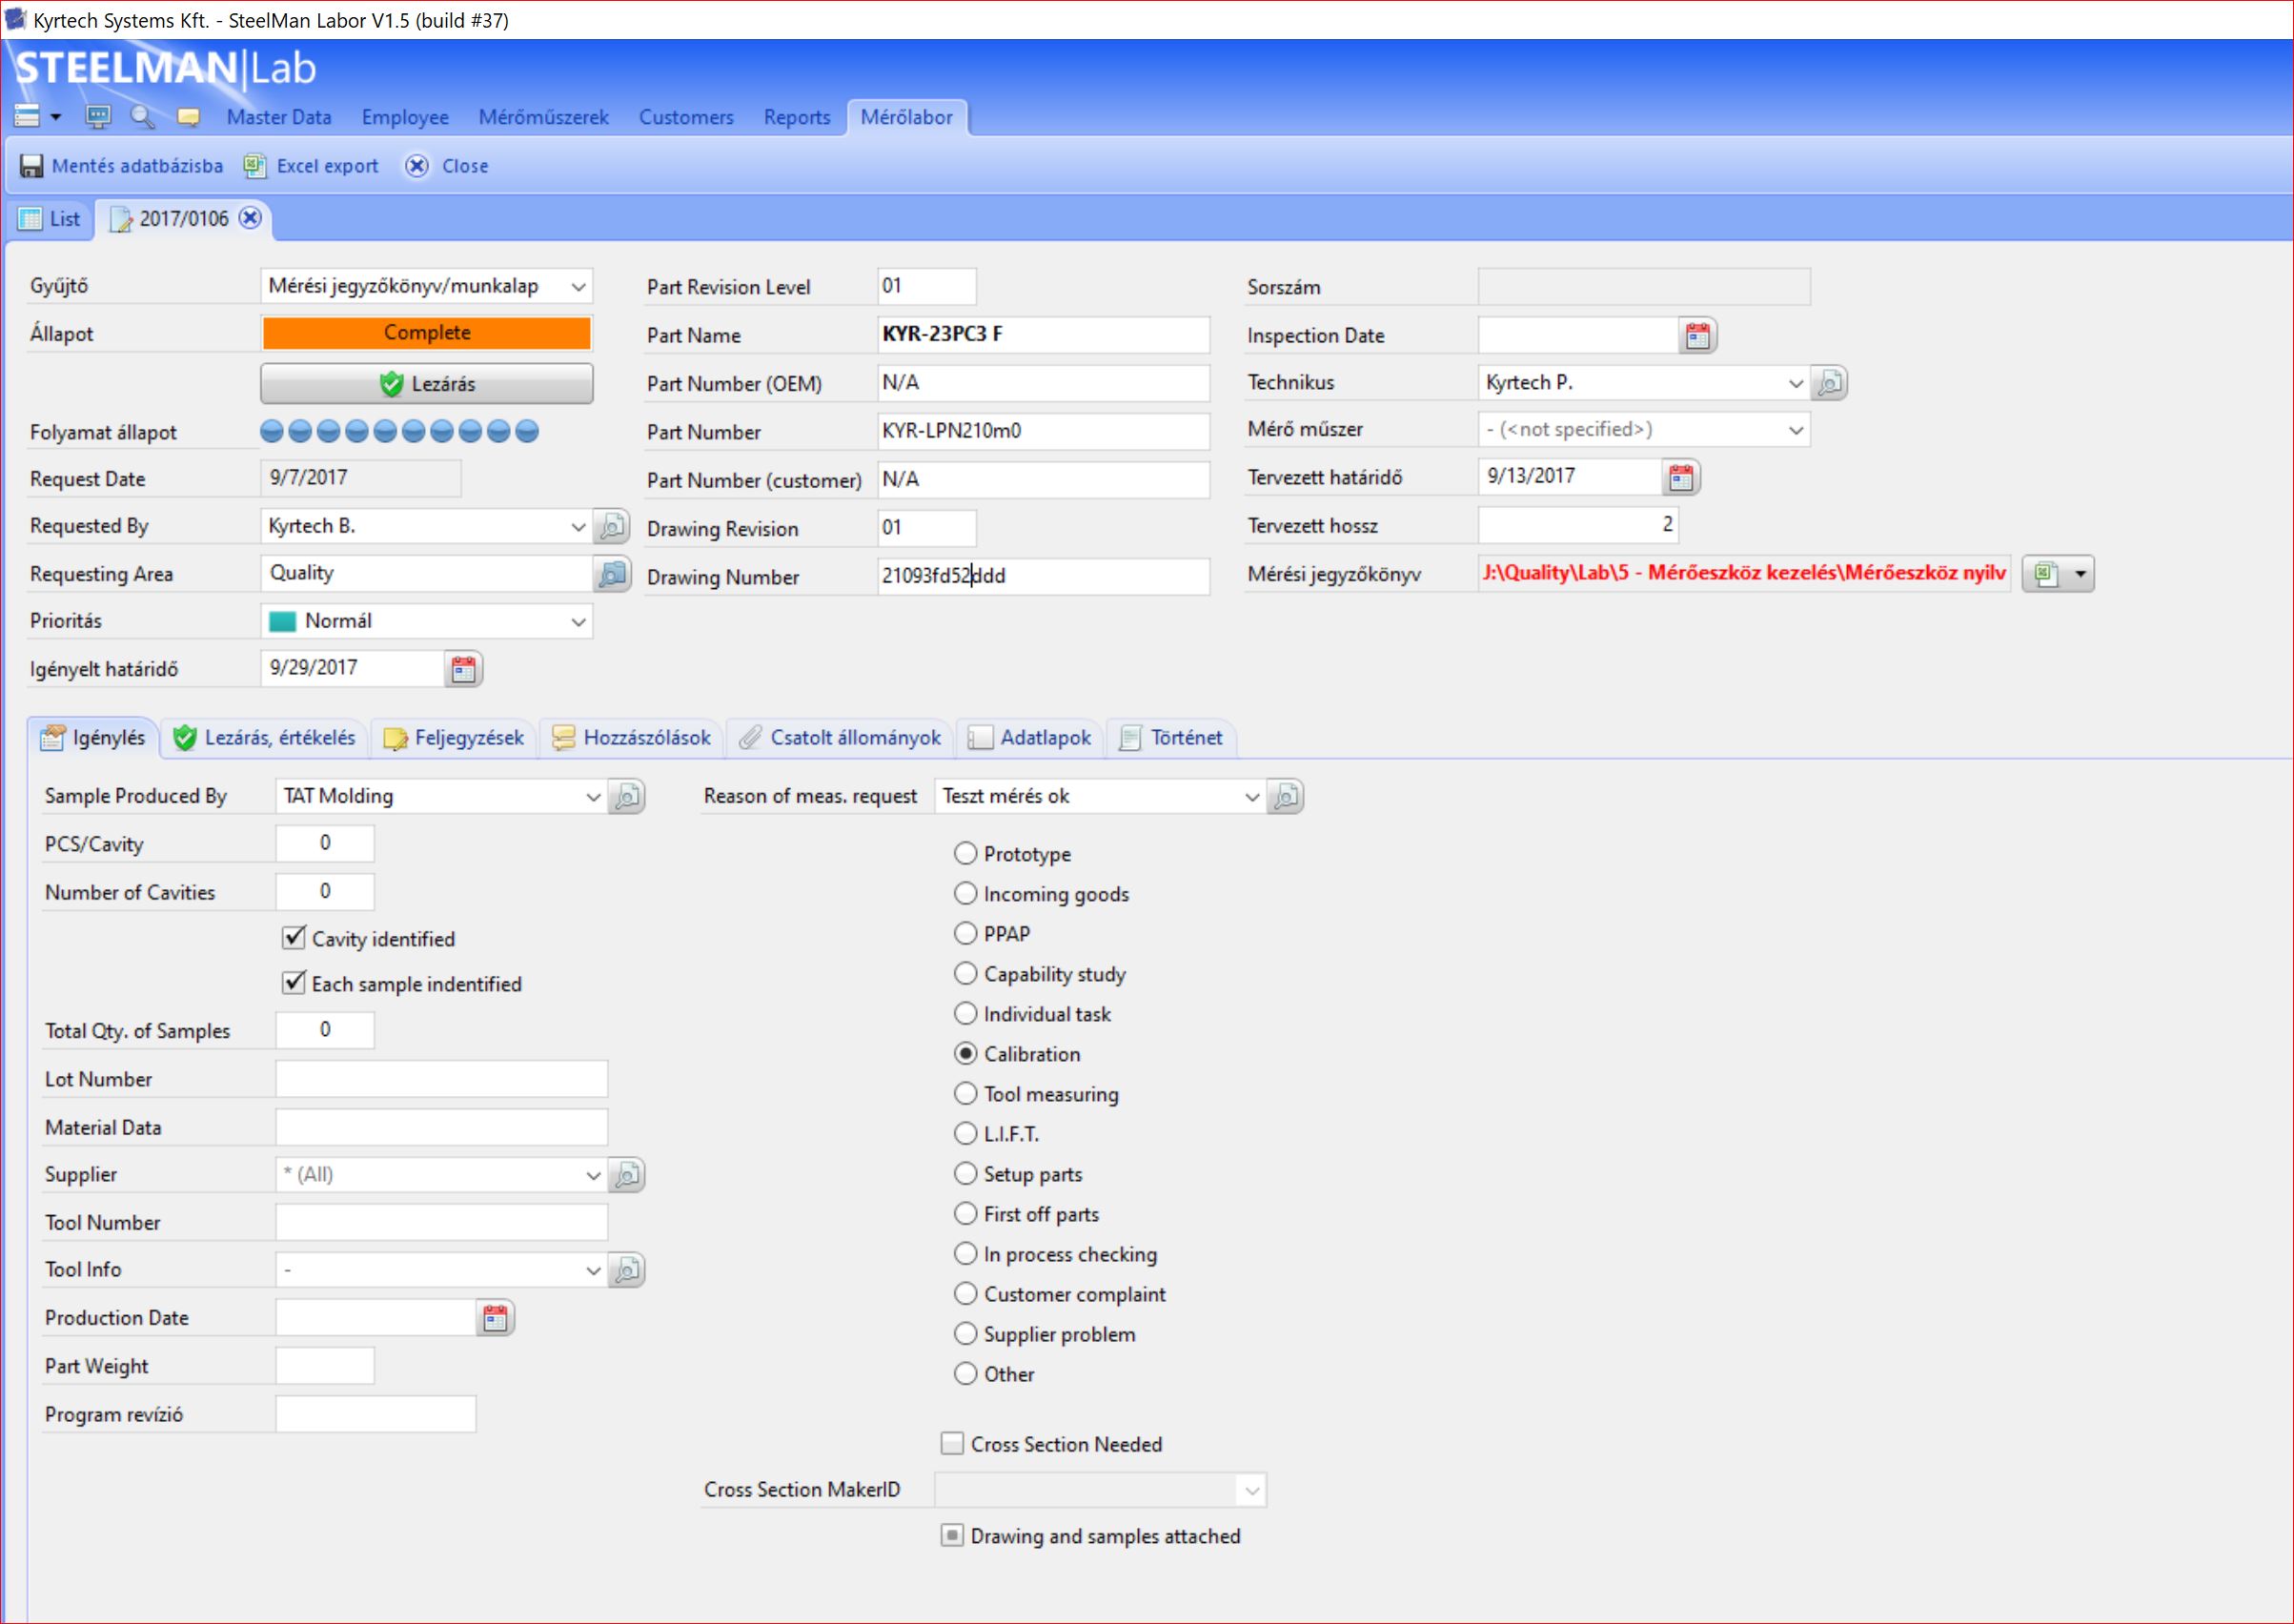Click the Close toolbar button

pyautogui.click(x=448, y=166)
